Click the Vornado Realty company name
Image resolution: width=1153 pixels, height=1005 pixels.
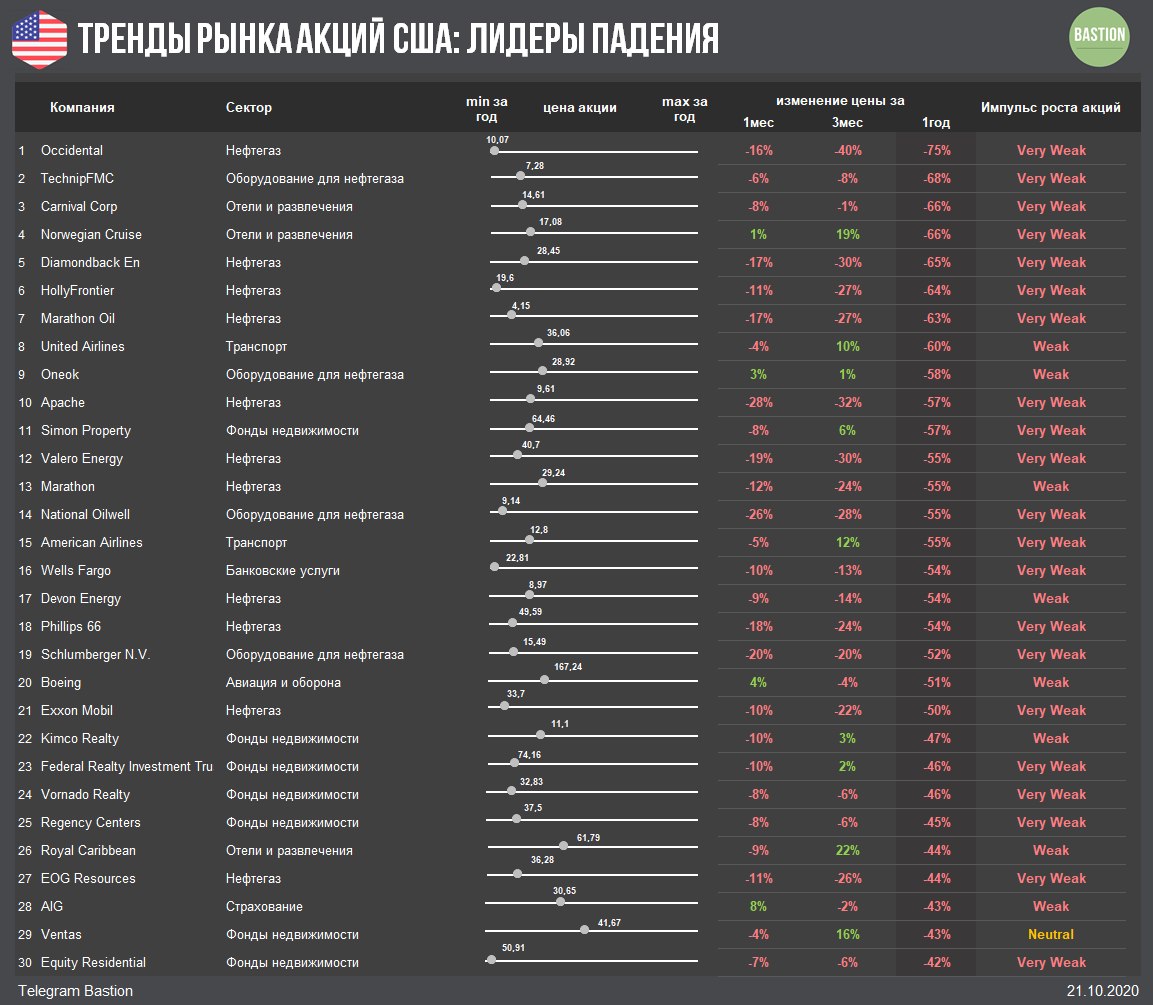tap(85, 794)
